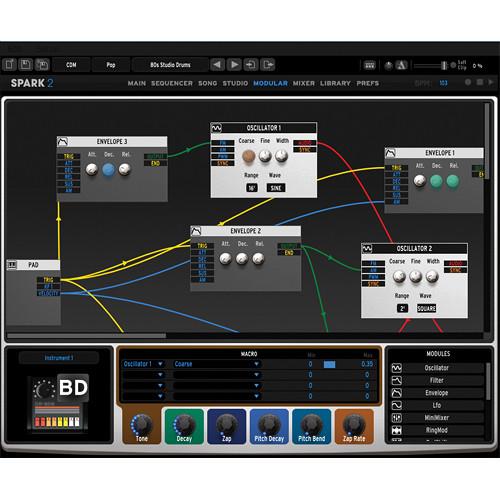
Task: Open the 16' range selector on Oscillator 1
Action: pos(252,188)
